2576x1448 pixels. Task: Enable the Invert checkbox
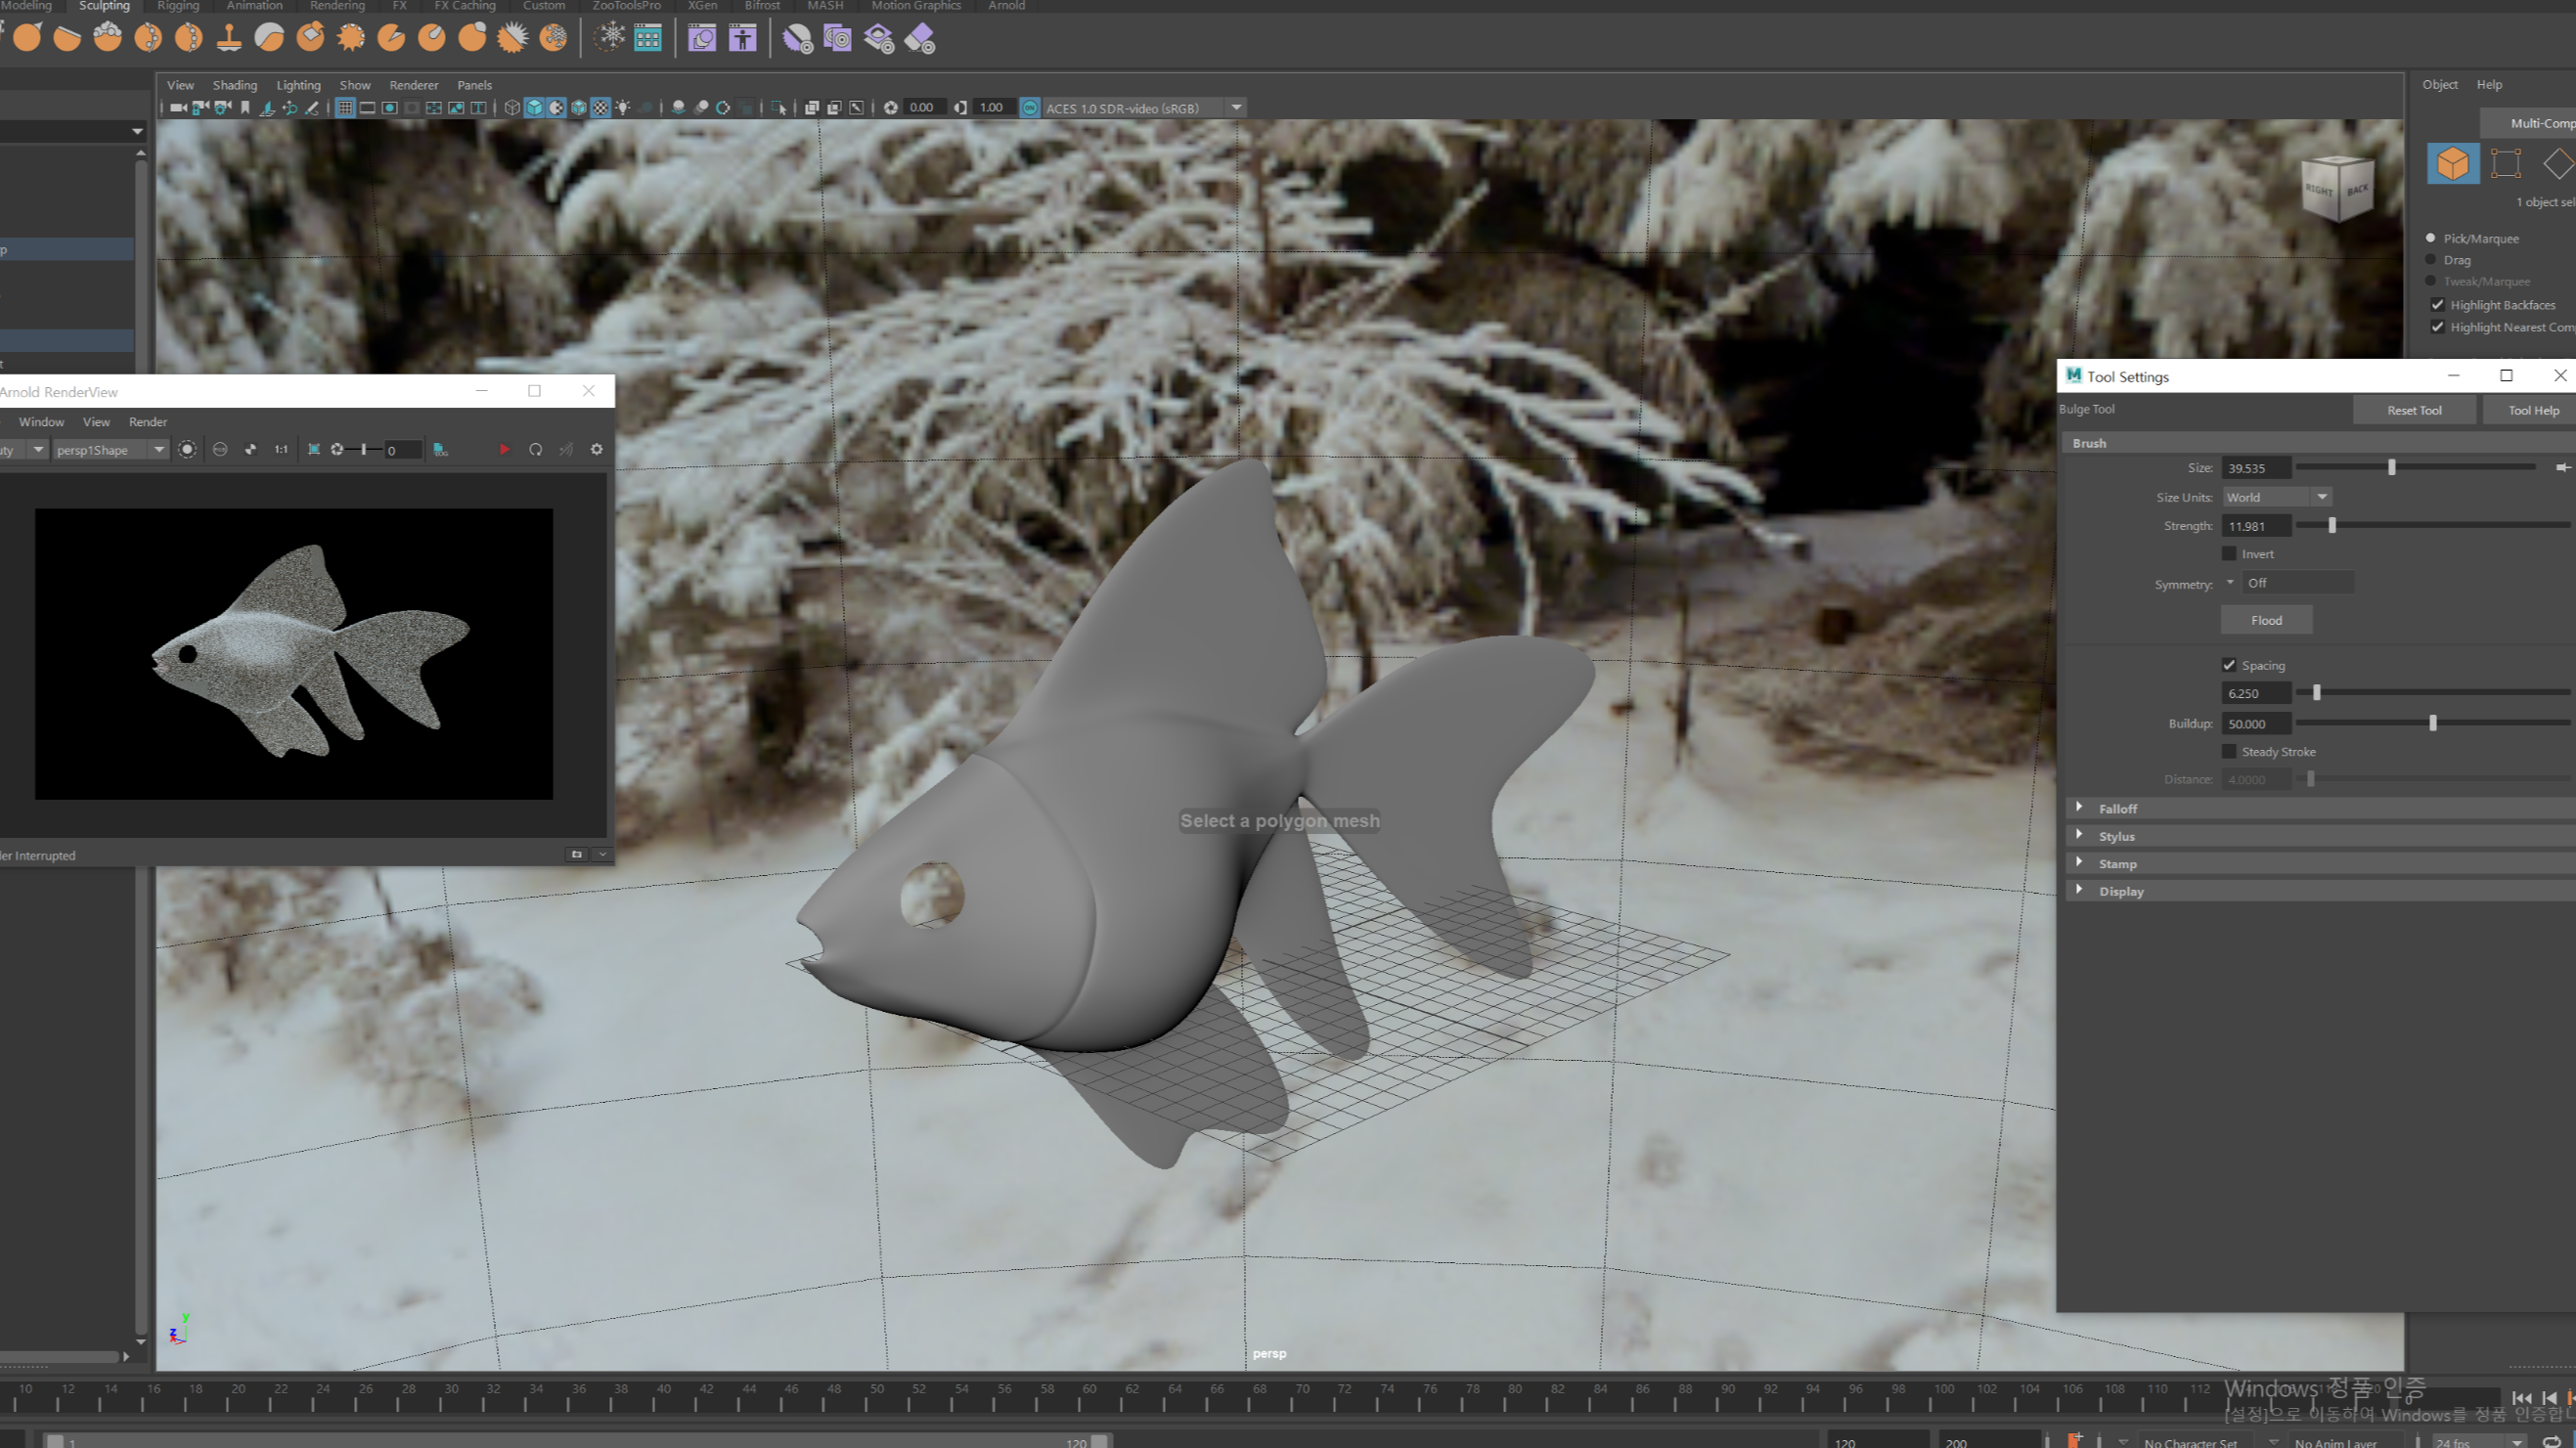click(2229, 554)
